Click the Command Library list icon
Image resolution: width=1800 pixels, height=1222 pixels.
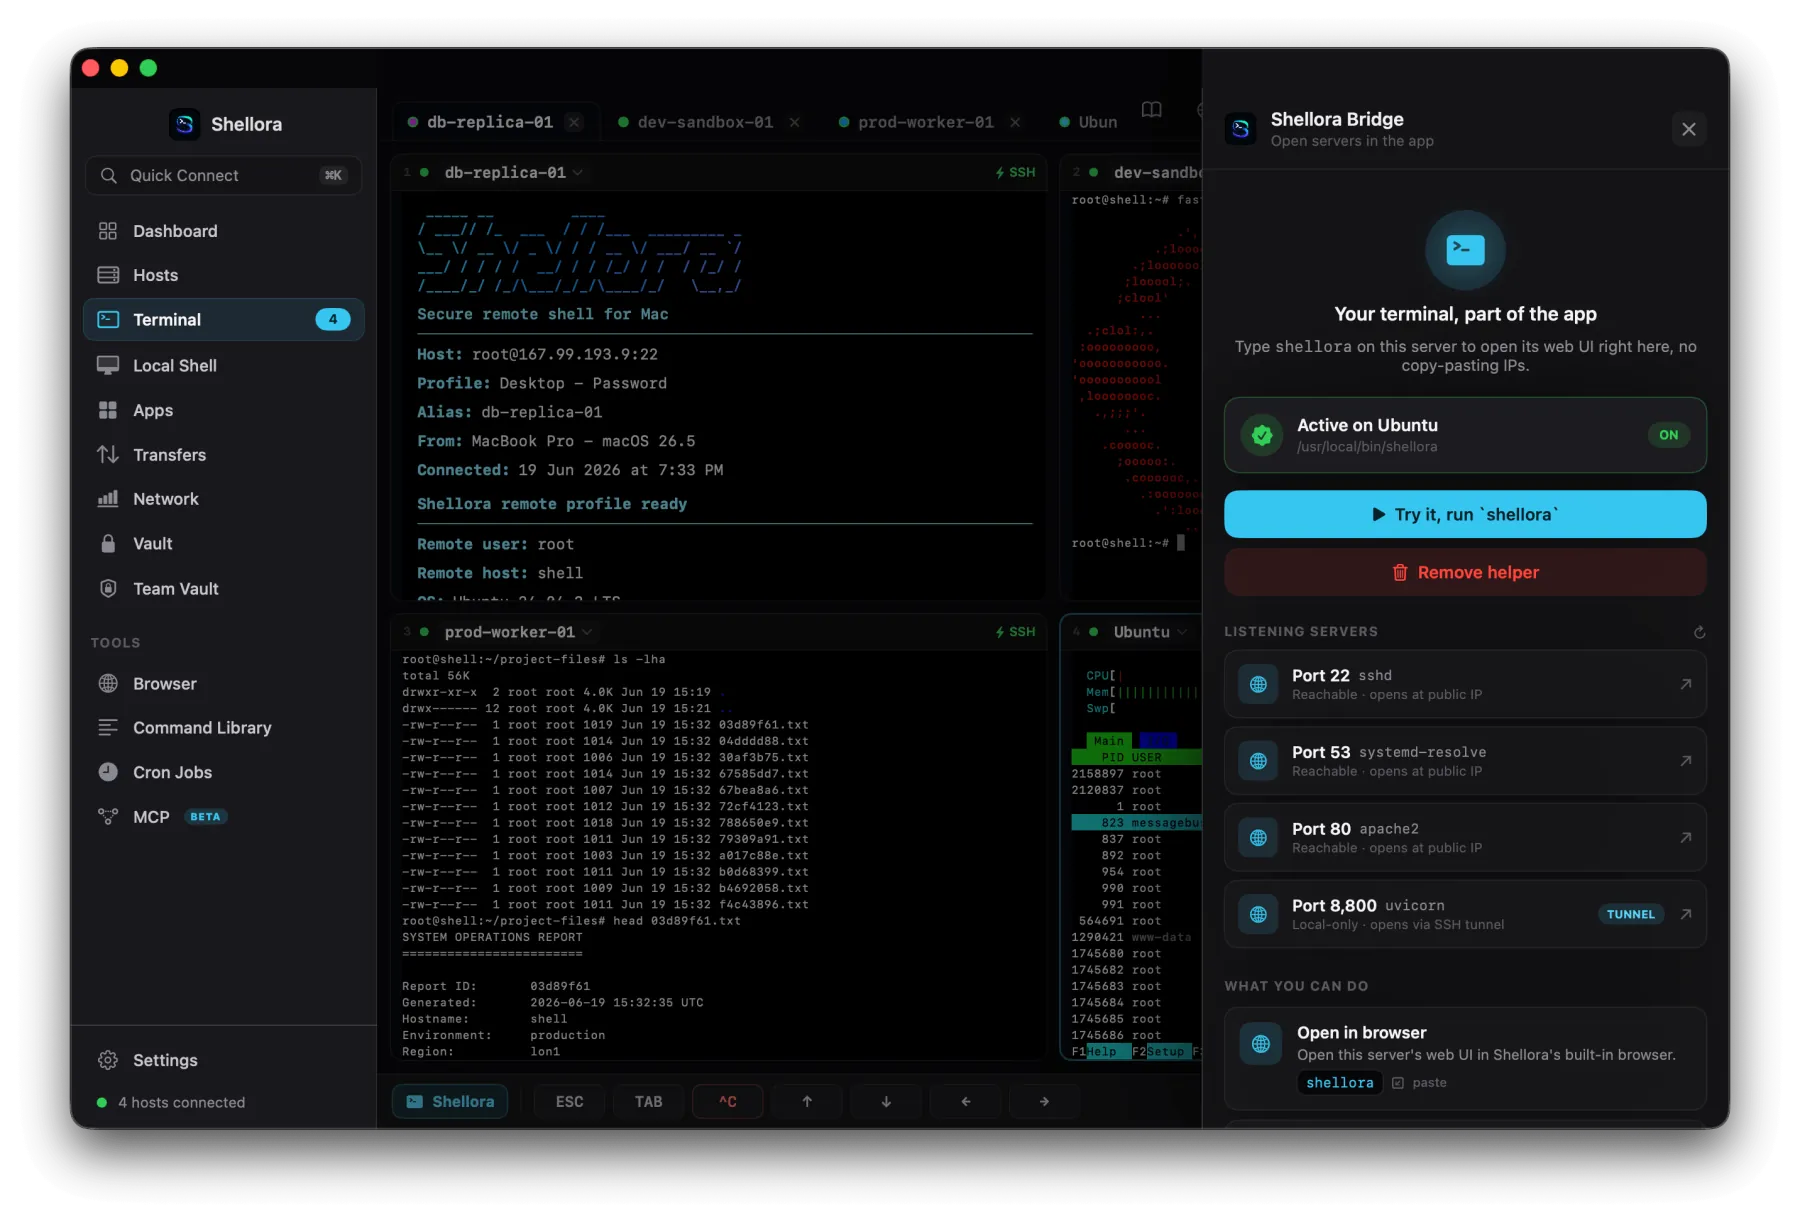pyautogui.click(x=108, y=728)
